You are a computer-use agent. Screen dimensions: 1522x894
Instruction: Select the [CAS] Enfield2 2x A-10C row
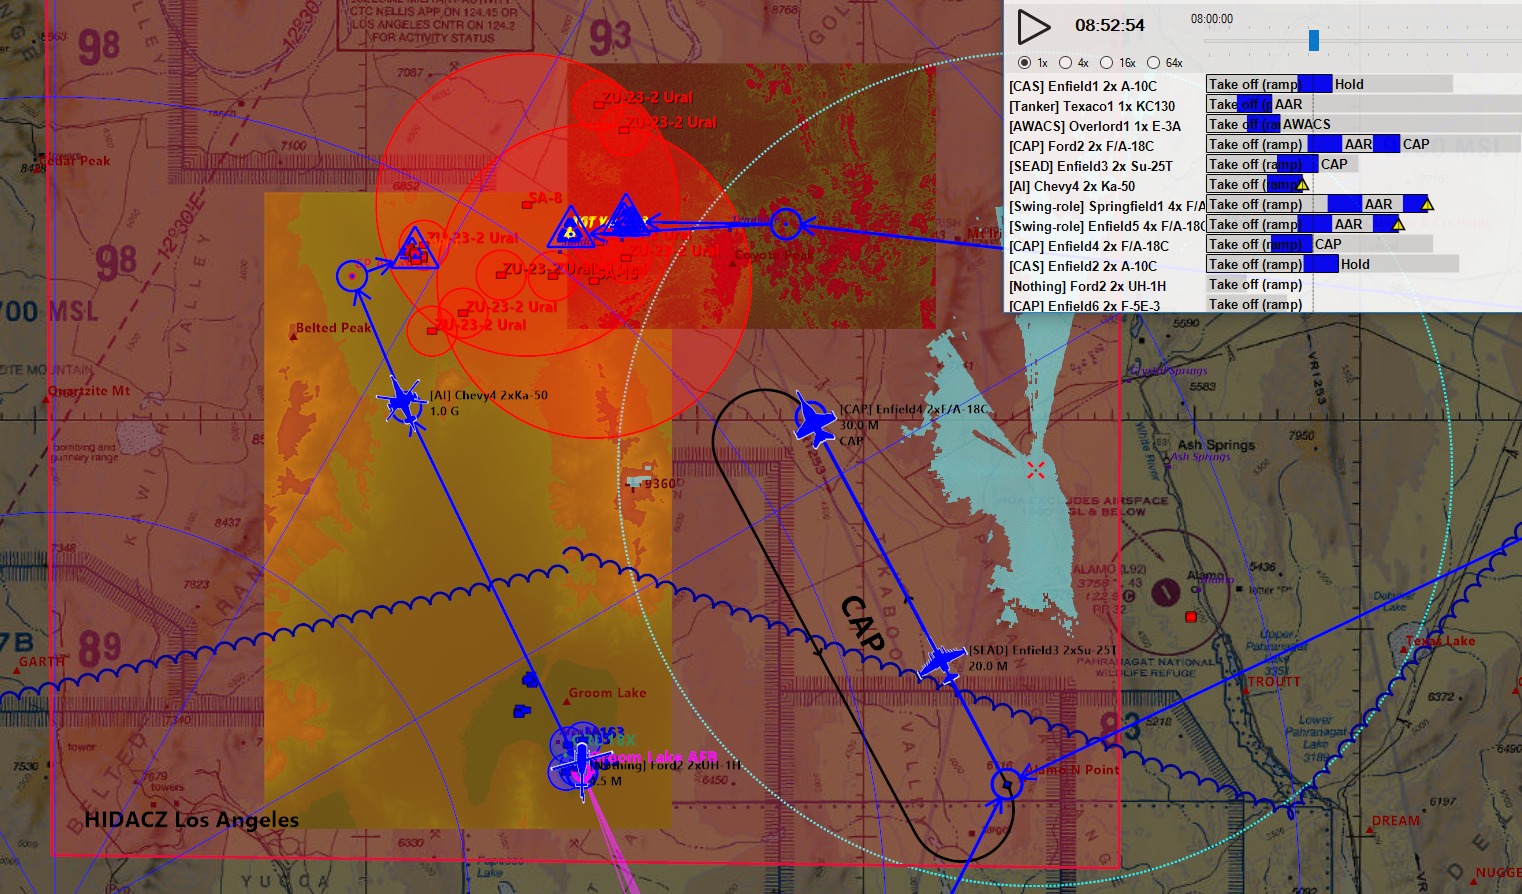(1083, 266)
